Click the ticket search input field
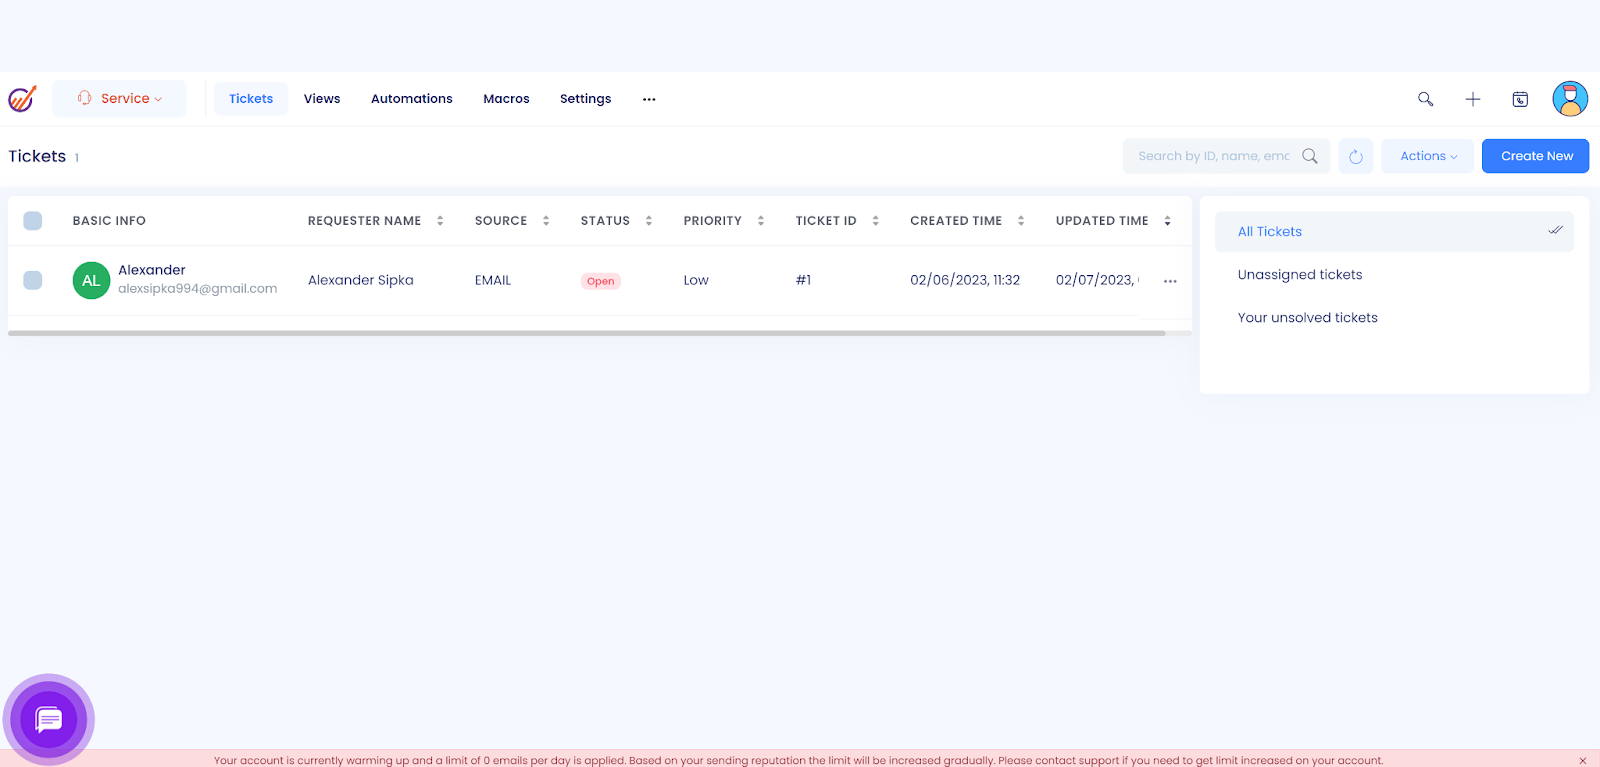Viewport: 1600px width, 767px height. point(1213,156)
